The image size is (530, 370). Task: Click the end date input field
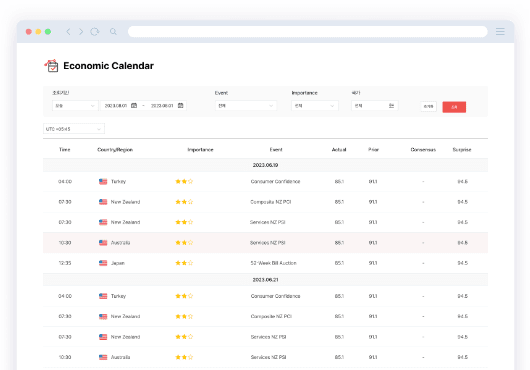click(x=162, y=106)
